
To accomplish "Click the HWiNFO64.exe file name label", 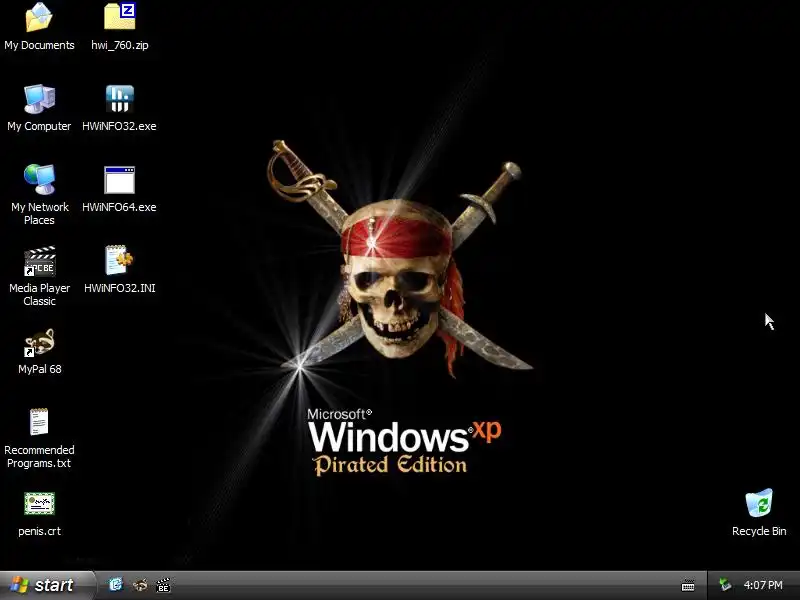I will point(119,207).
